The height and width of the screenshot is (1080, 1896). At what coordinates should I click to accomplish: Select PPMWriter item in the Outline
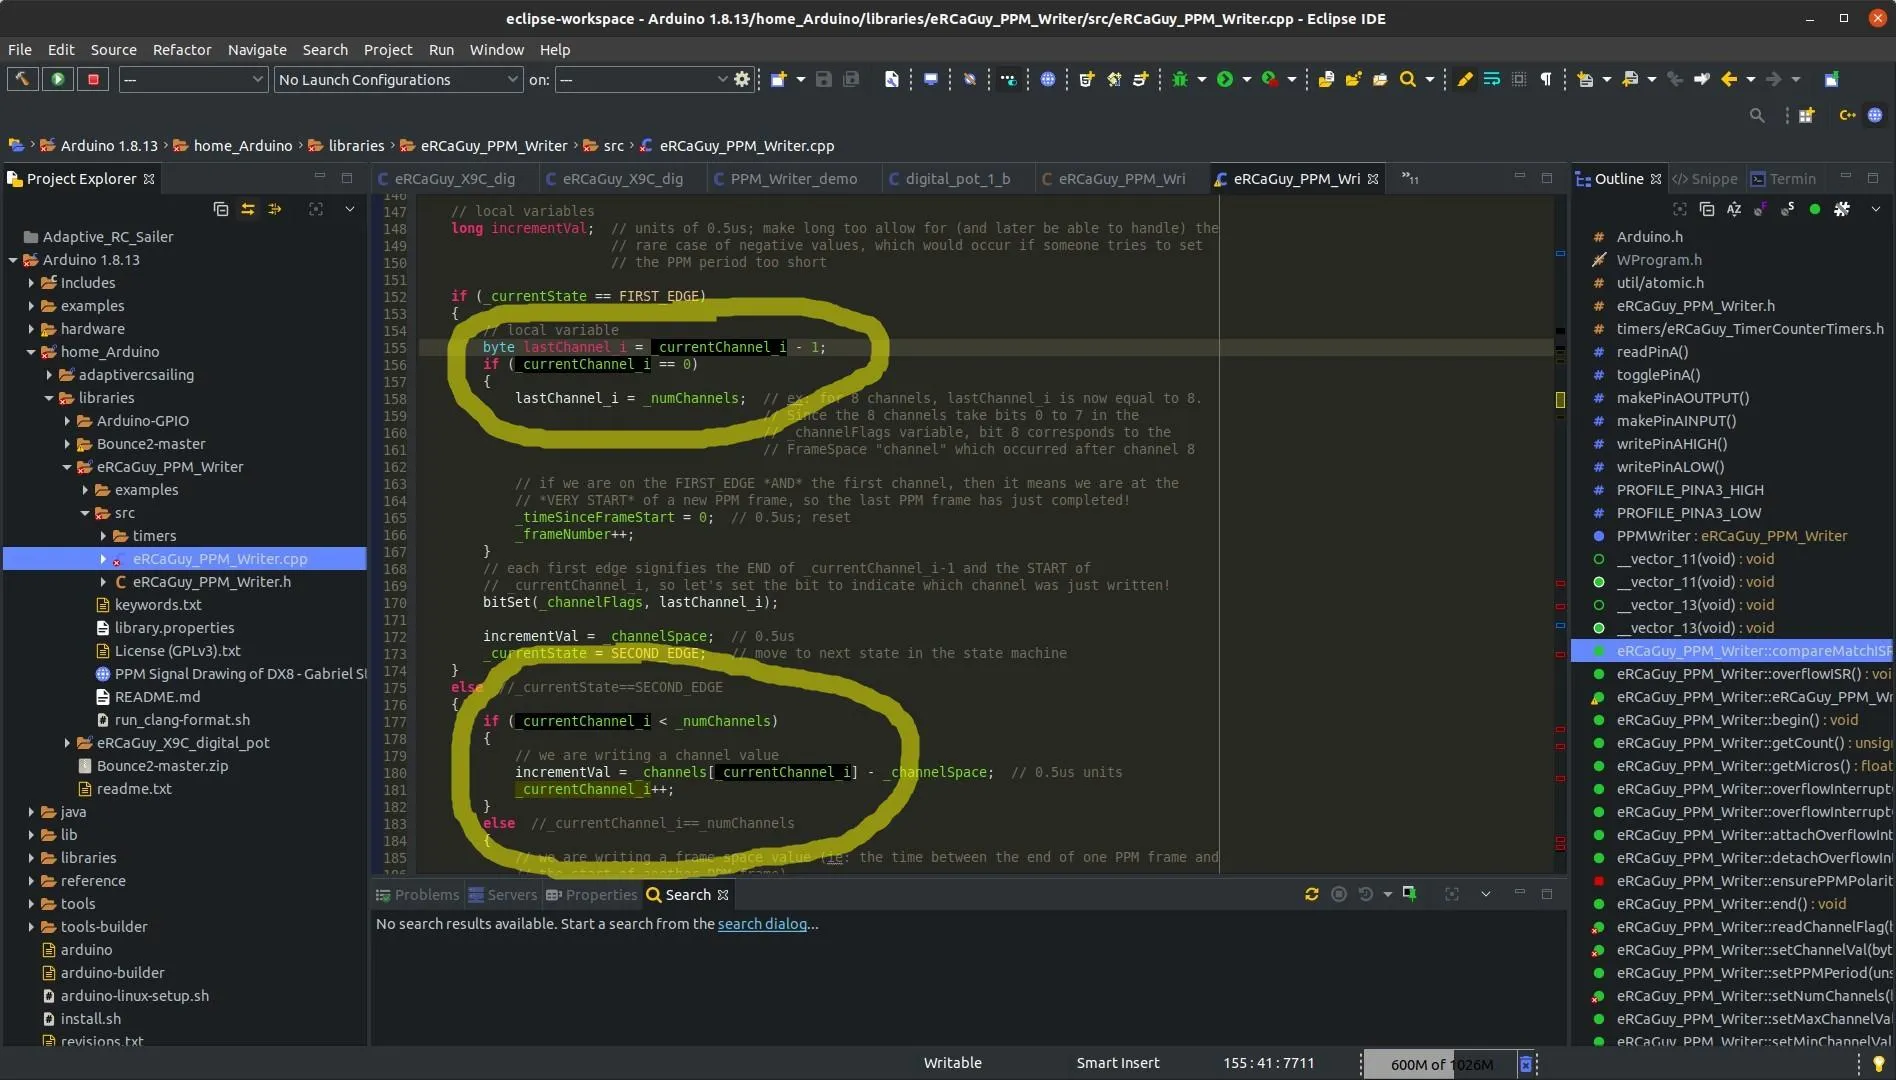(x=1732, y=536)
